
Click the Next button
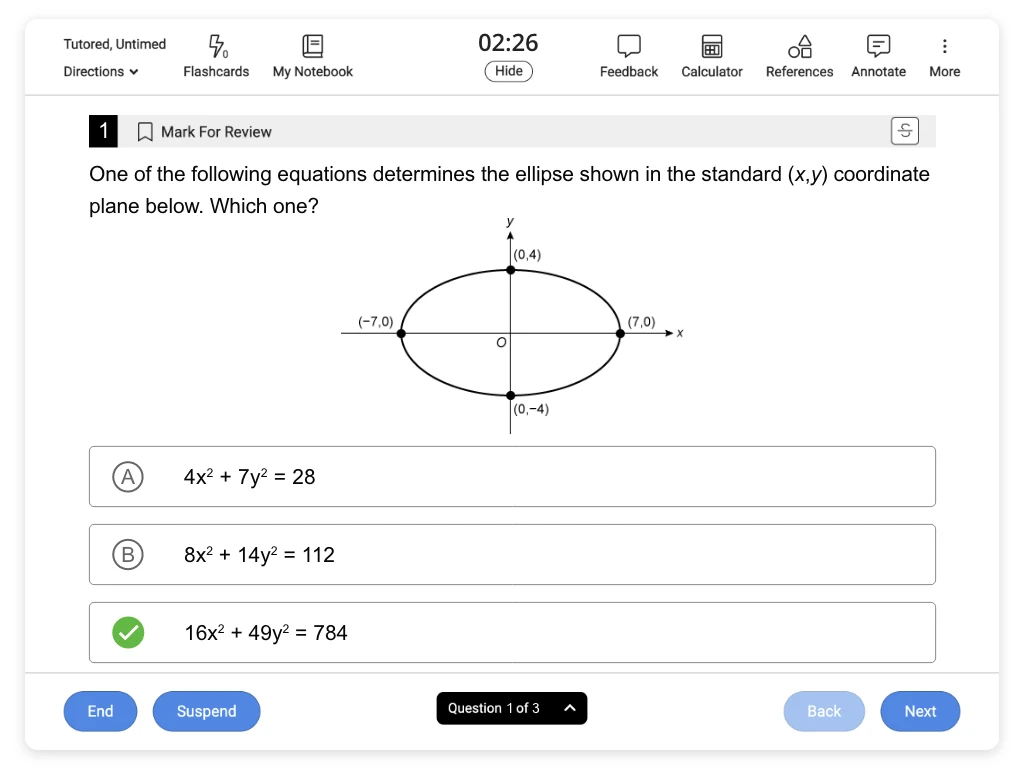tap(920, 711)
